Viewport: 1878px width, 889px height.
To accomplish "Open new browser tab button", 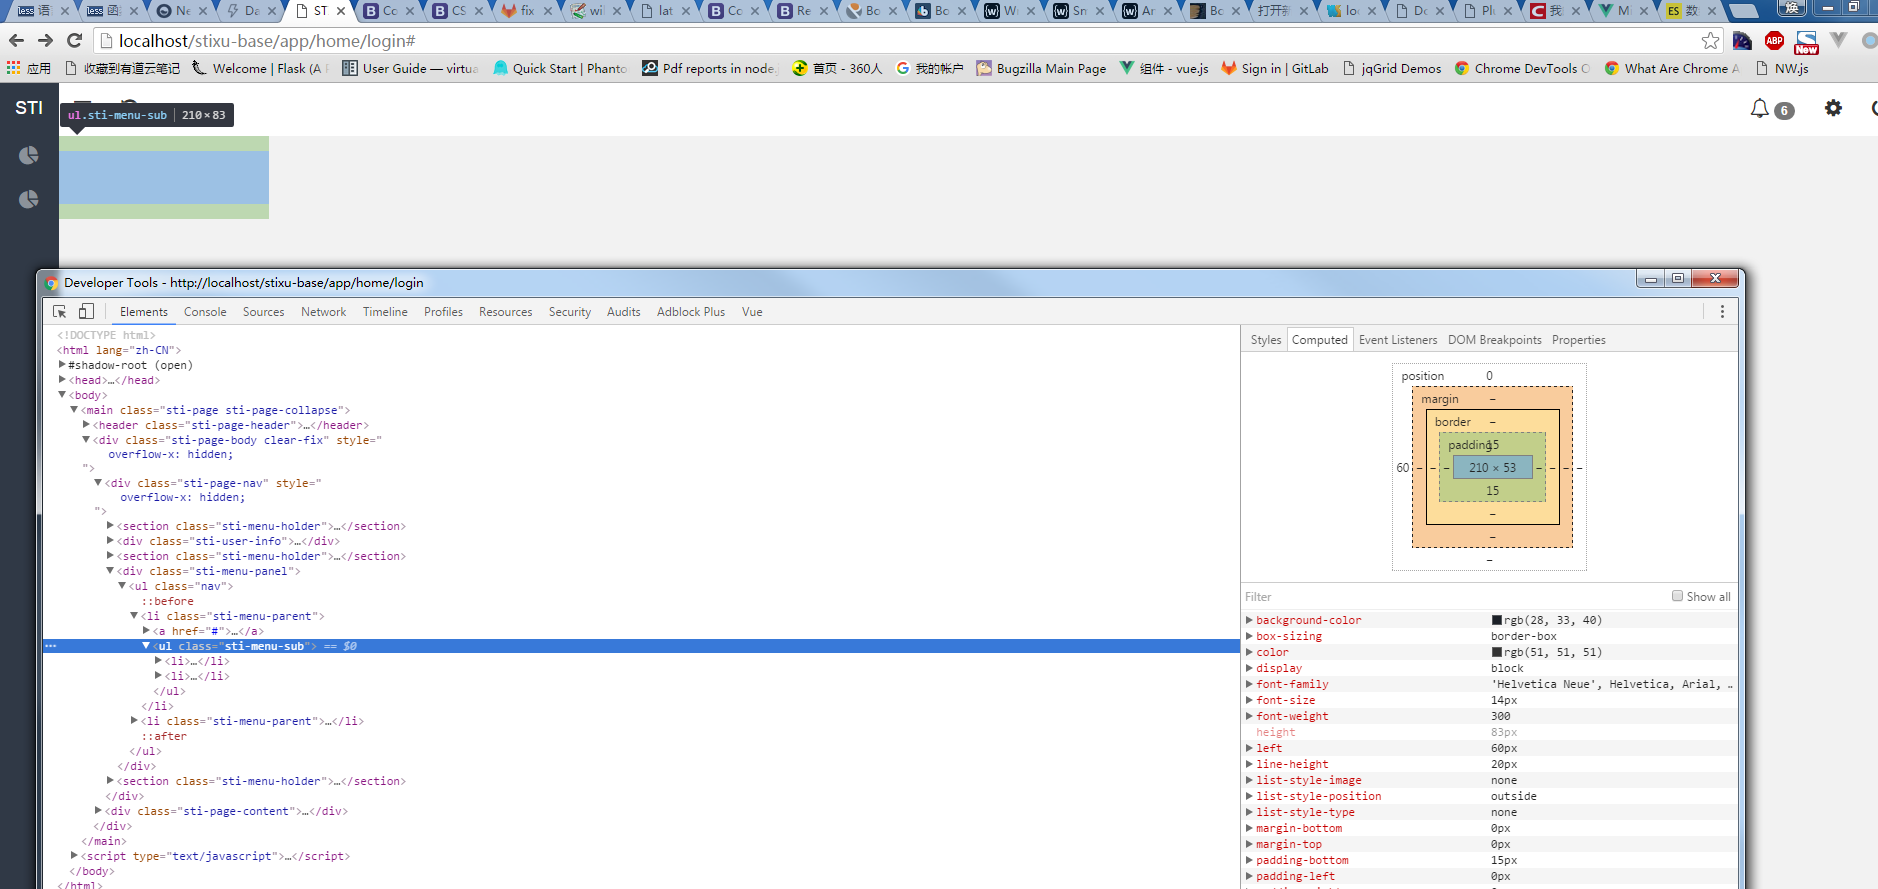I will tap(1743, 11).
